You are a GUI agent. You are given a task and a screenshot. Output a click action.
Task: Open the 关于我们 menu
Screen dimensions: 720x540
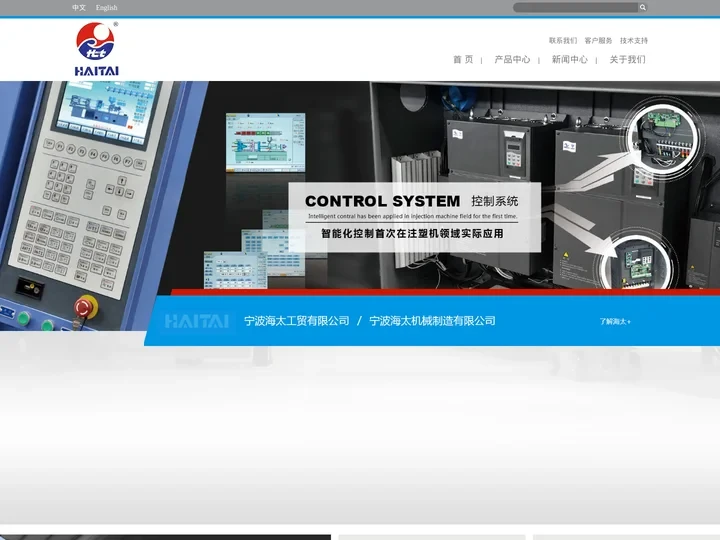point(627,59)
